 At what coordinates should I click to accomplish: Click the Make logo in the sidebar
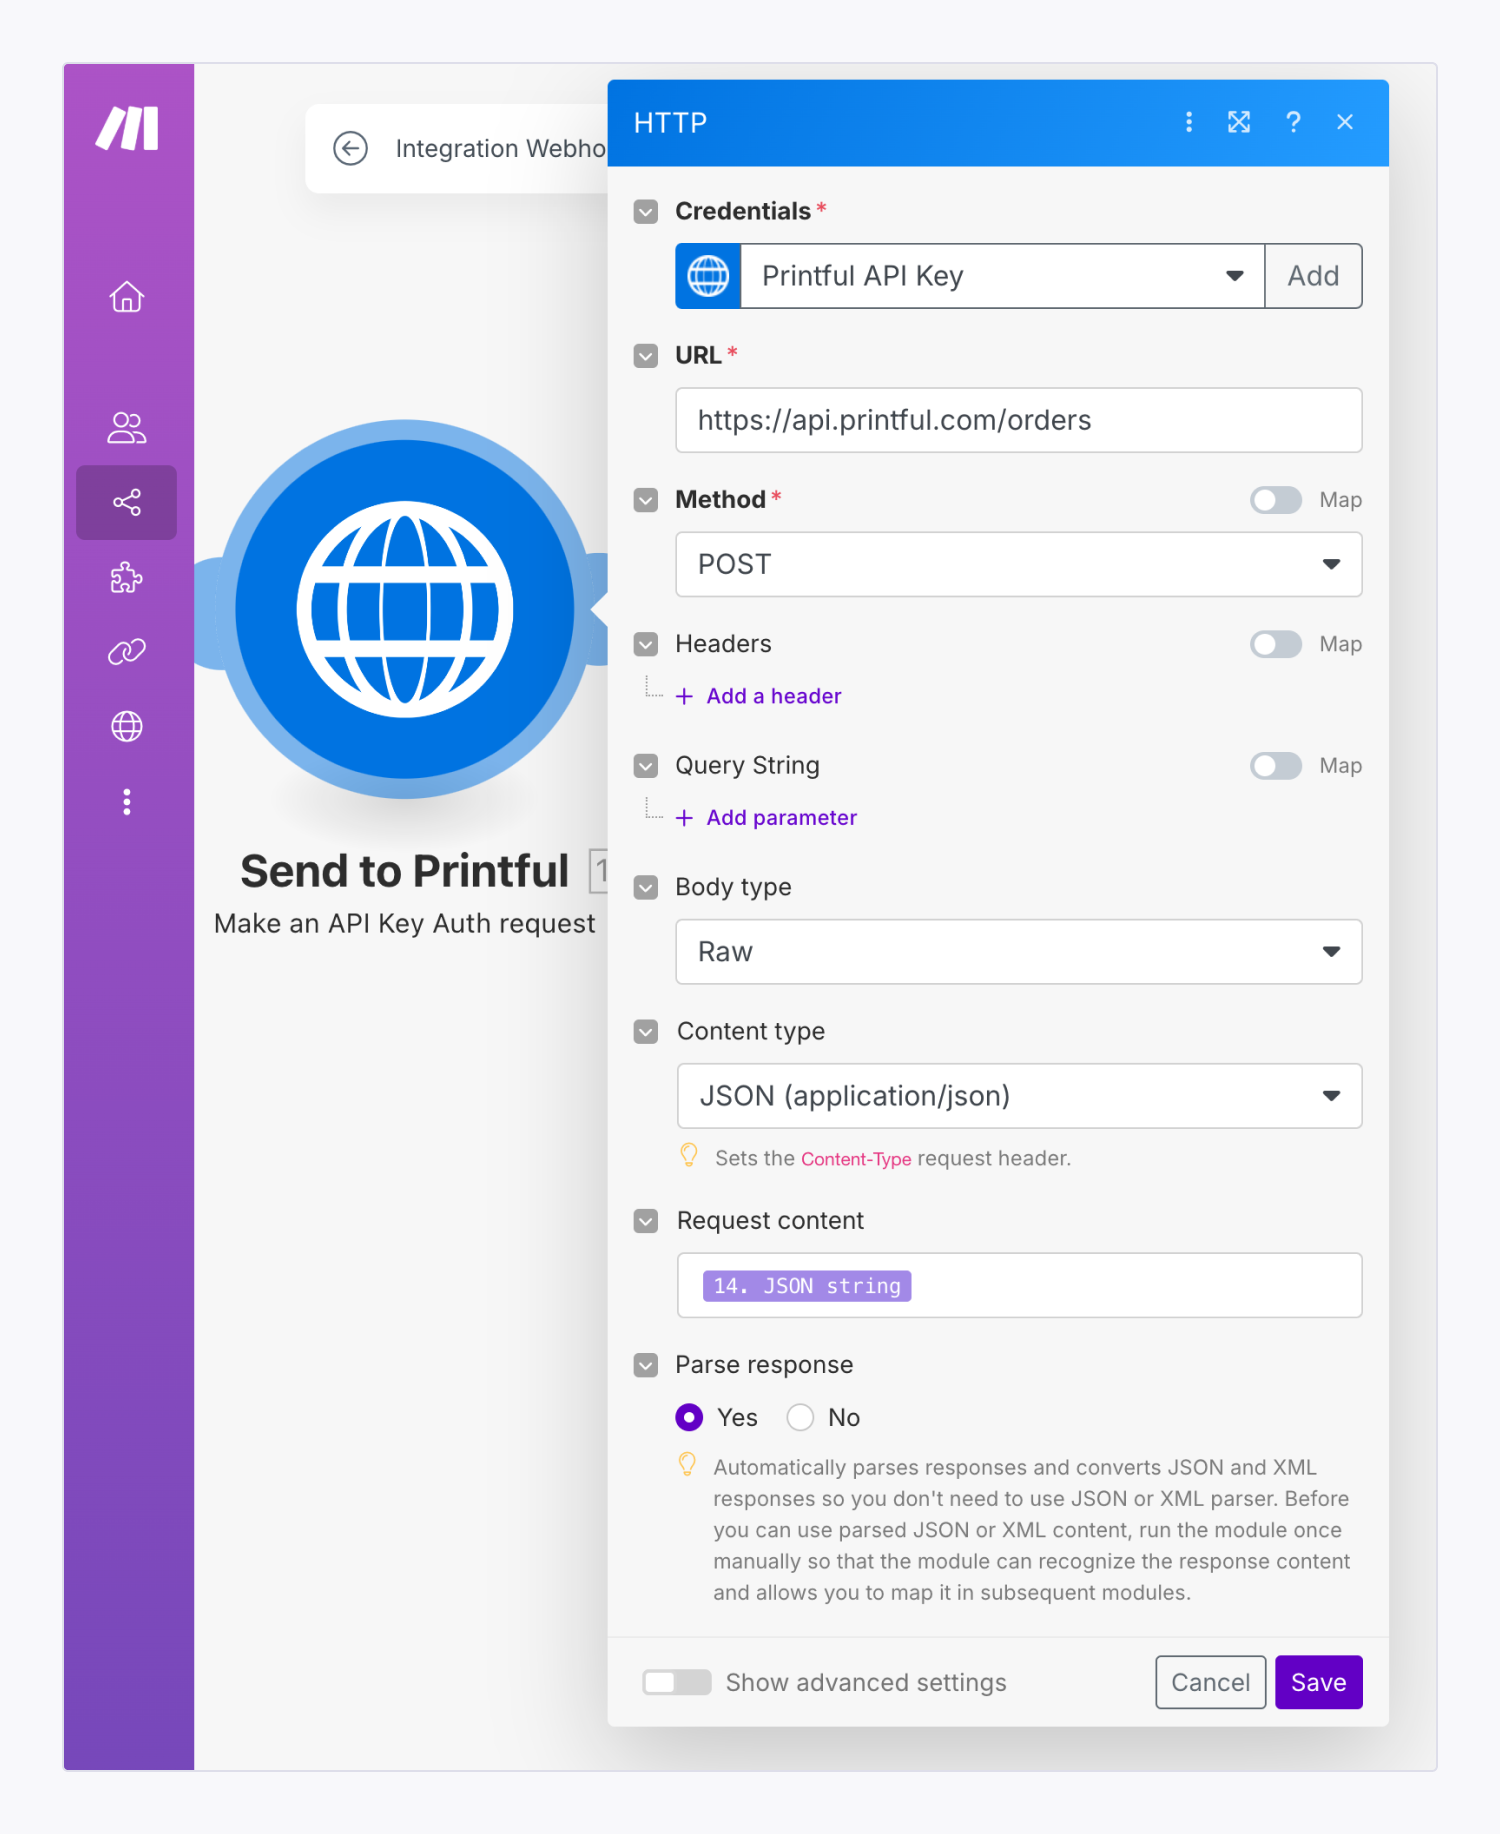click(127, 129)
